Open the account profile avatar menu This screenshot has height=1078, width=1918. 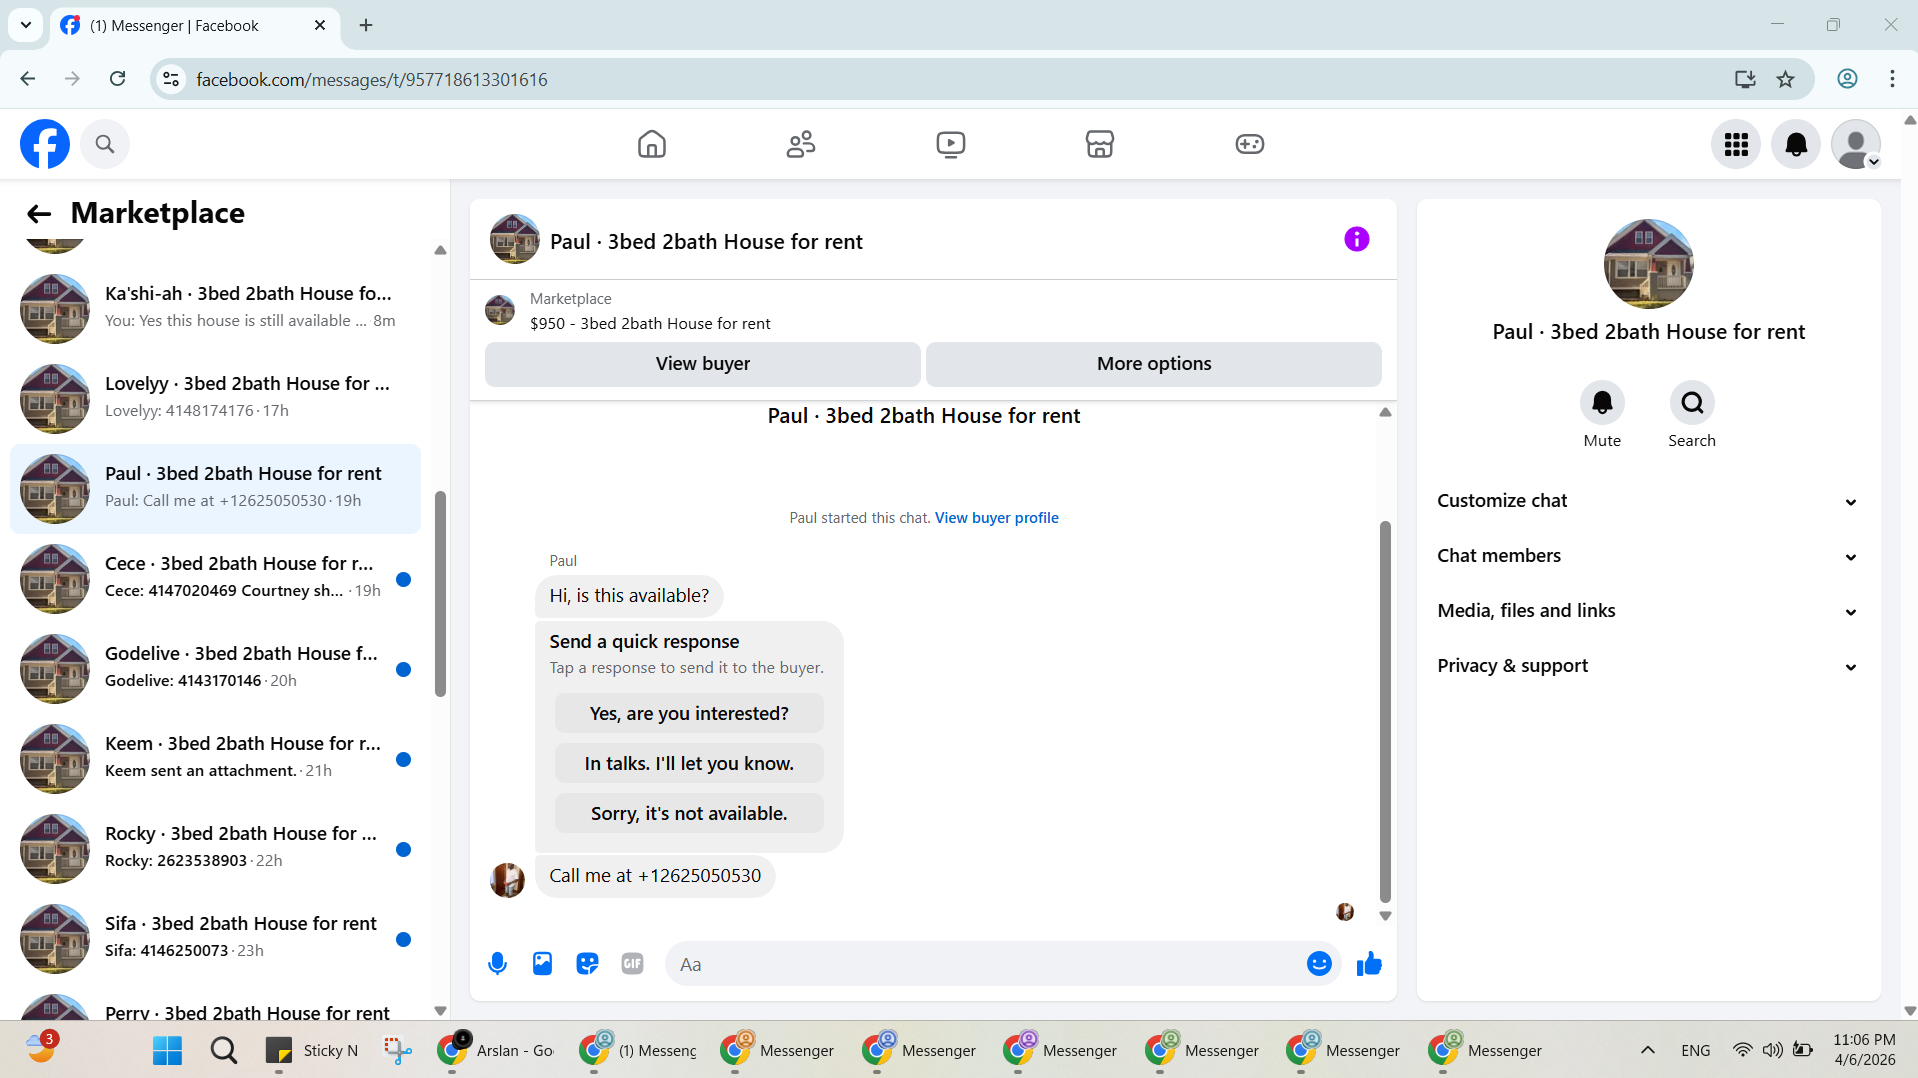1856,144
